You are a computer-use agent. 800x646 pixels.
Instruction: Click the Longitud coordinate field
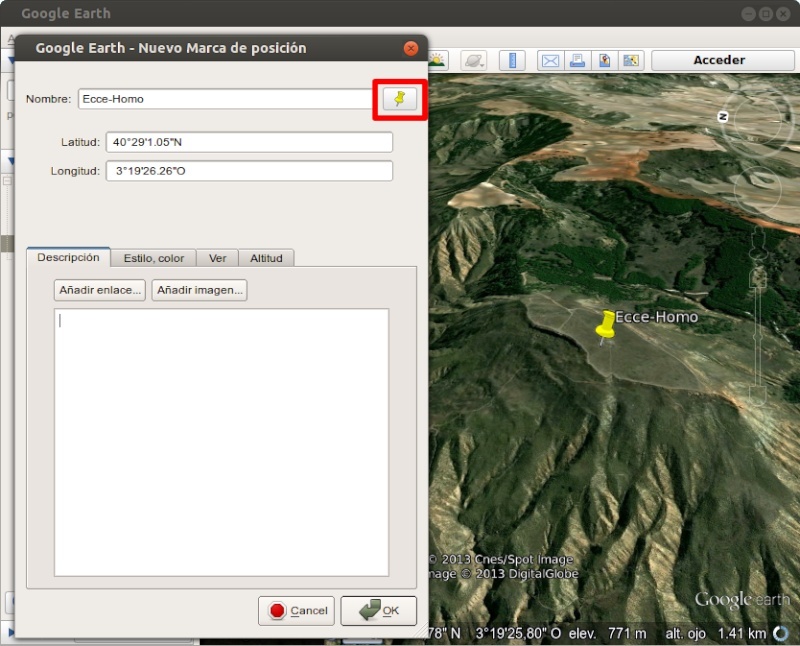(249, 171)
